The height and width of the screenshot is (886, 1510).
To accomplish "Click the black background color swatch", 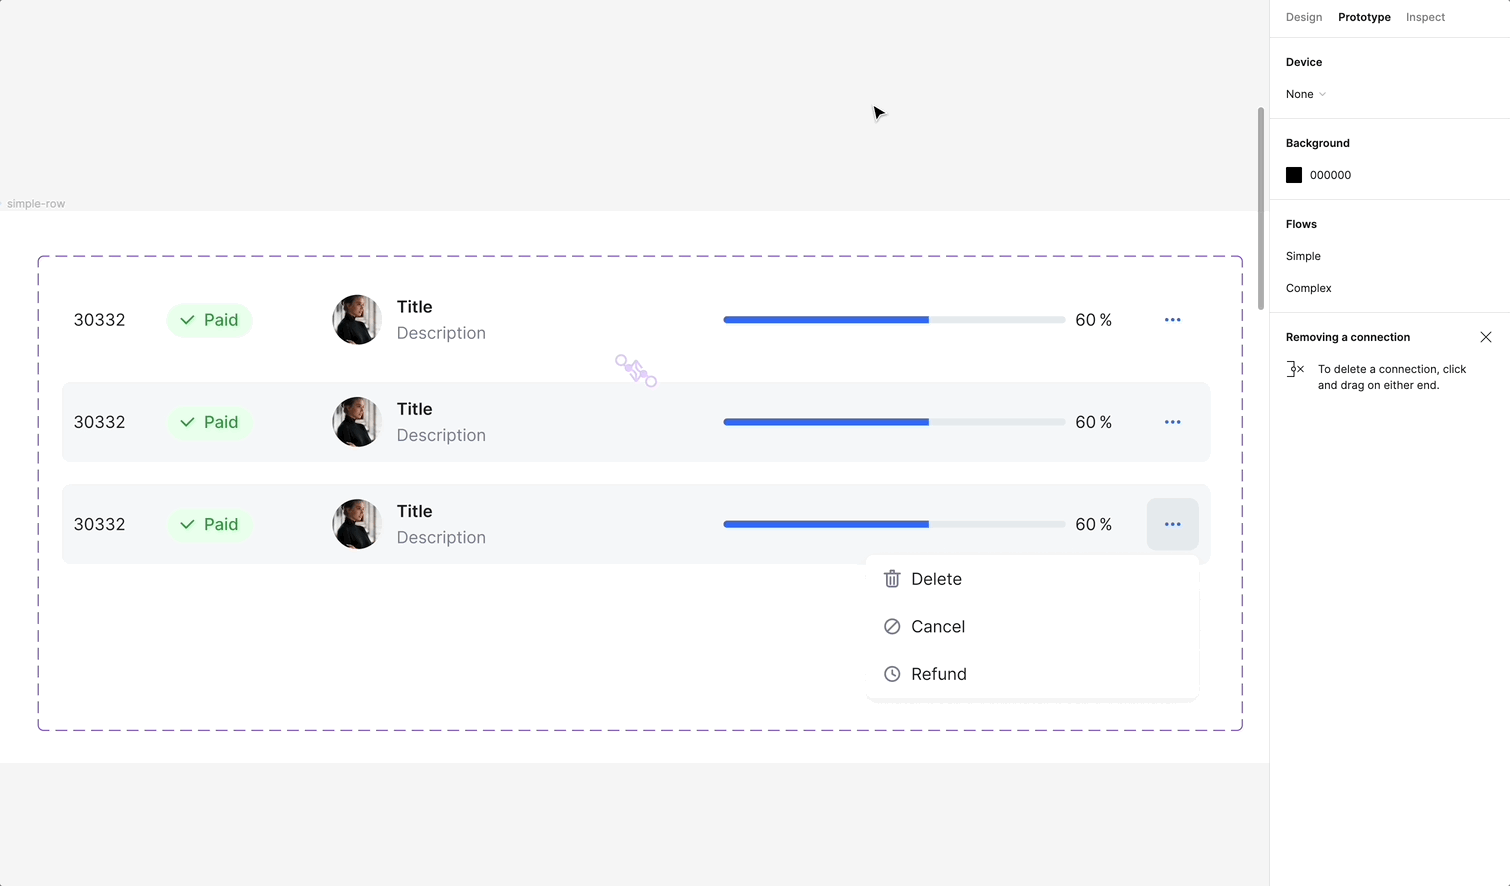I will coord(1294,175).
